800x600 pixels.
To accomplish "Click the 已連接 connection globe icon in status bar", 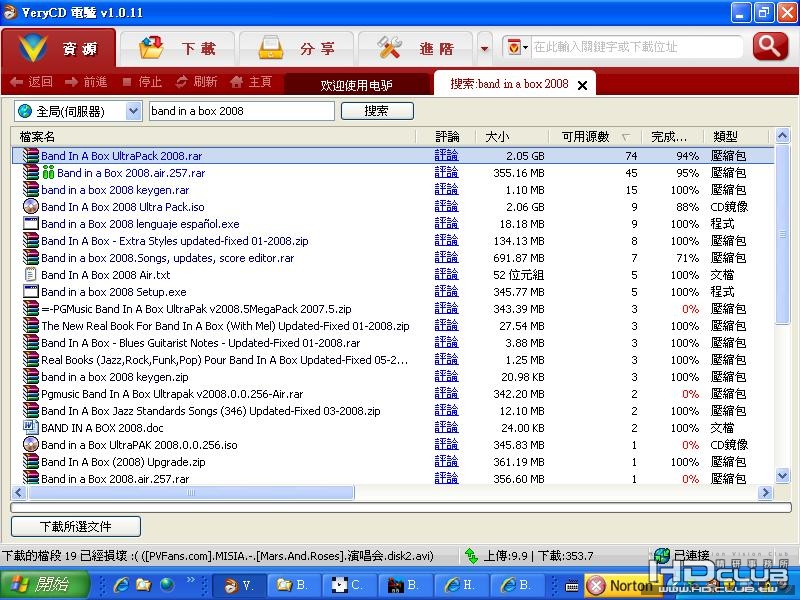I will pyautogui.click(x=661, y=555).
